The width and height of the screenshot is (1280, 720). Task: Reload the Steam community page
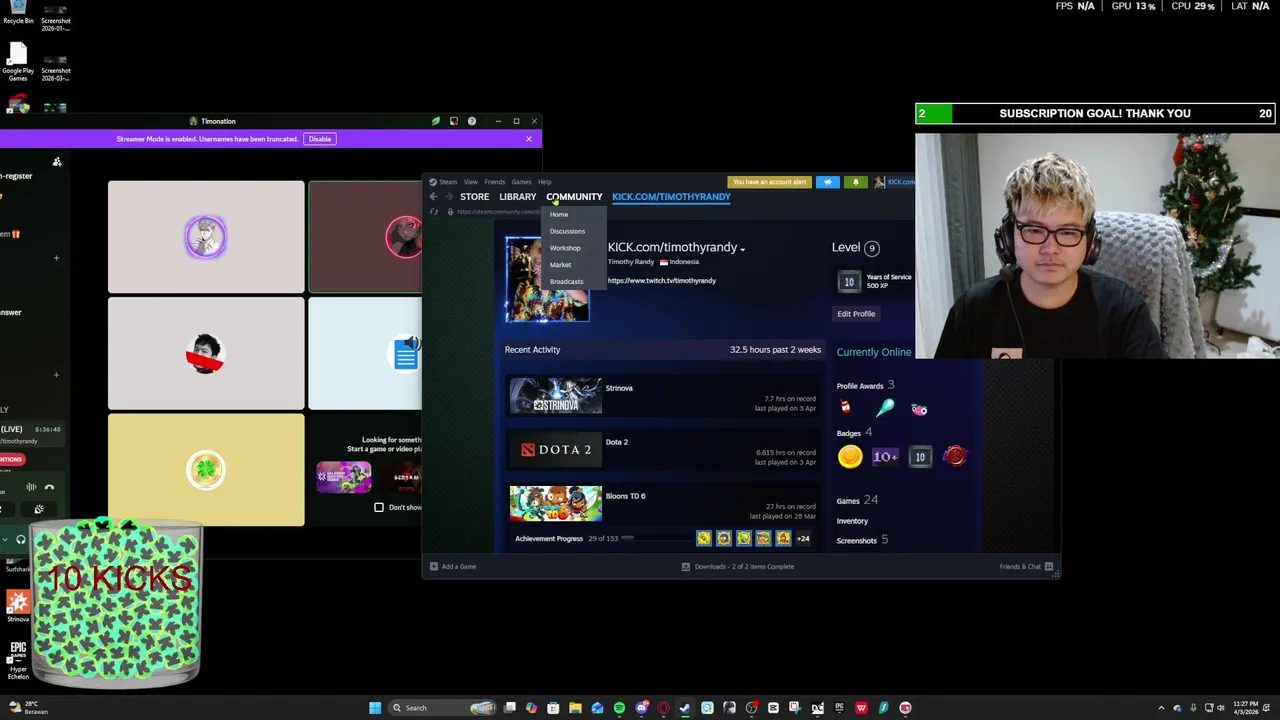tap(433, 212)
